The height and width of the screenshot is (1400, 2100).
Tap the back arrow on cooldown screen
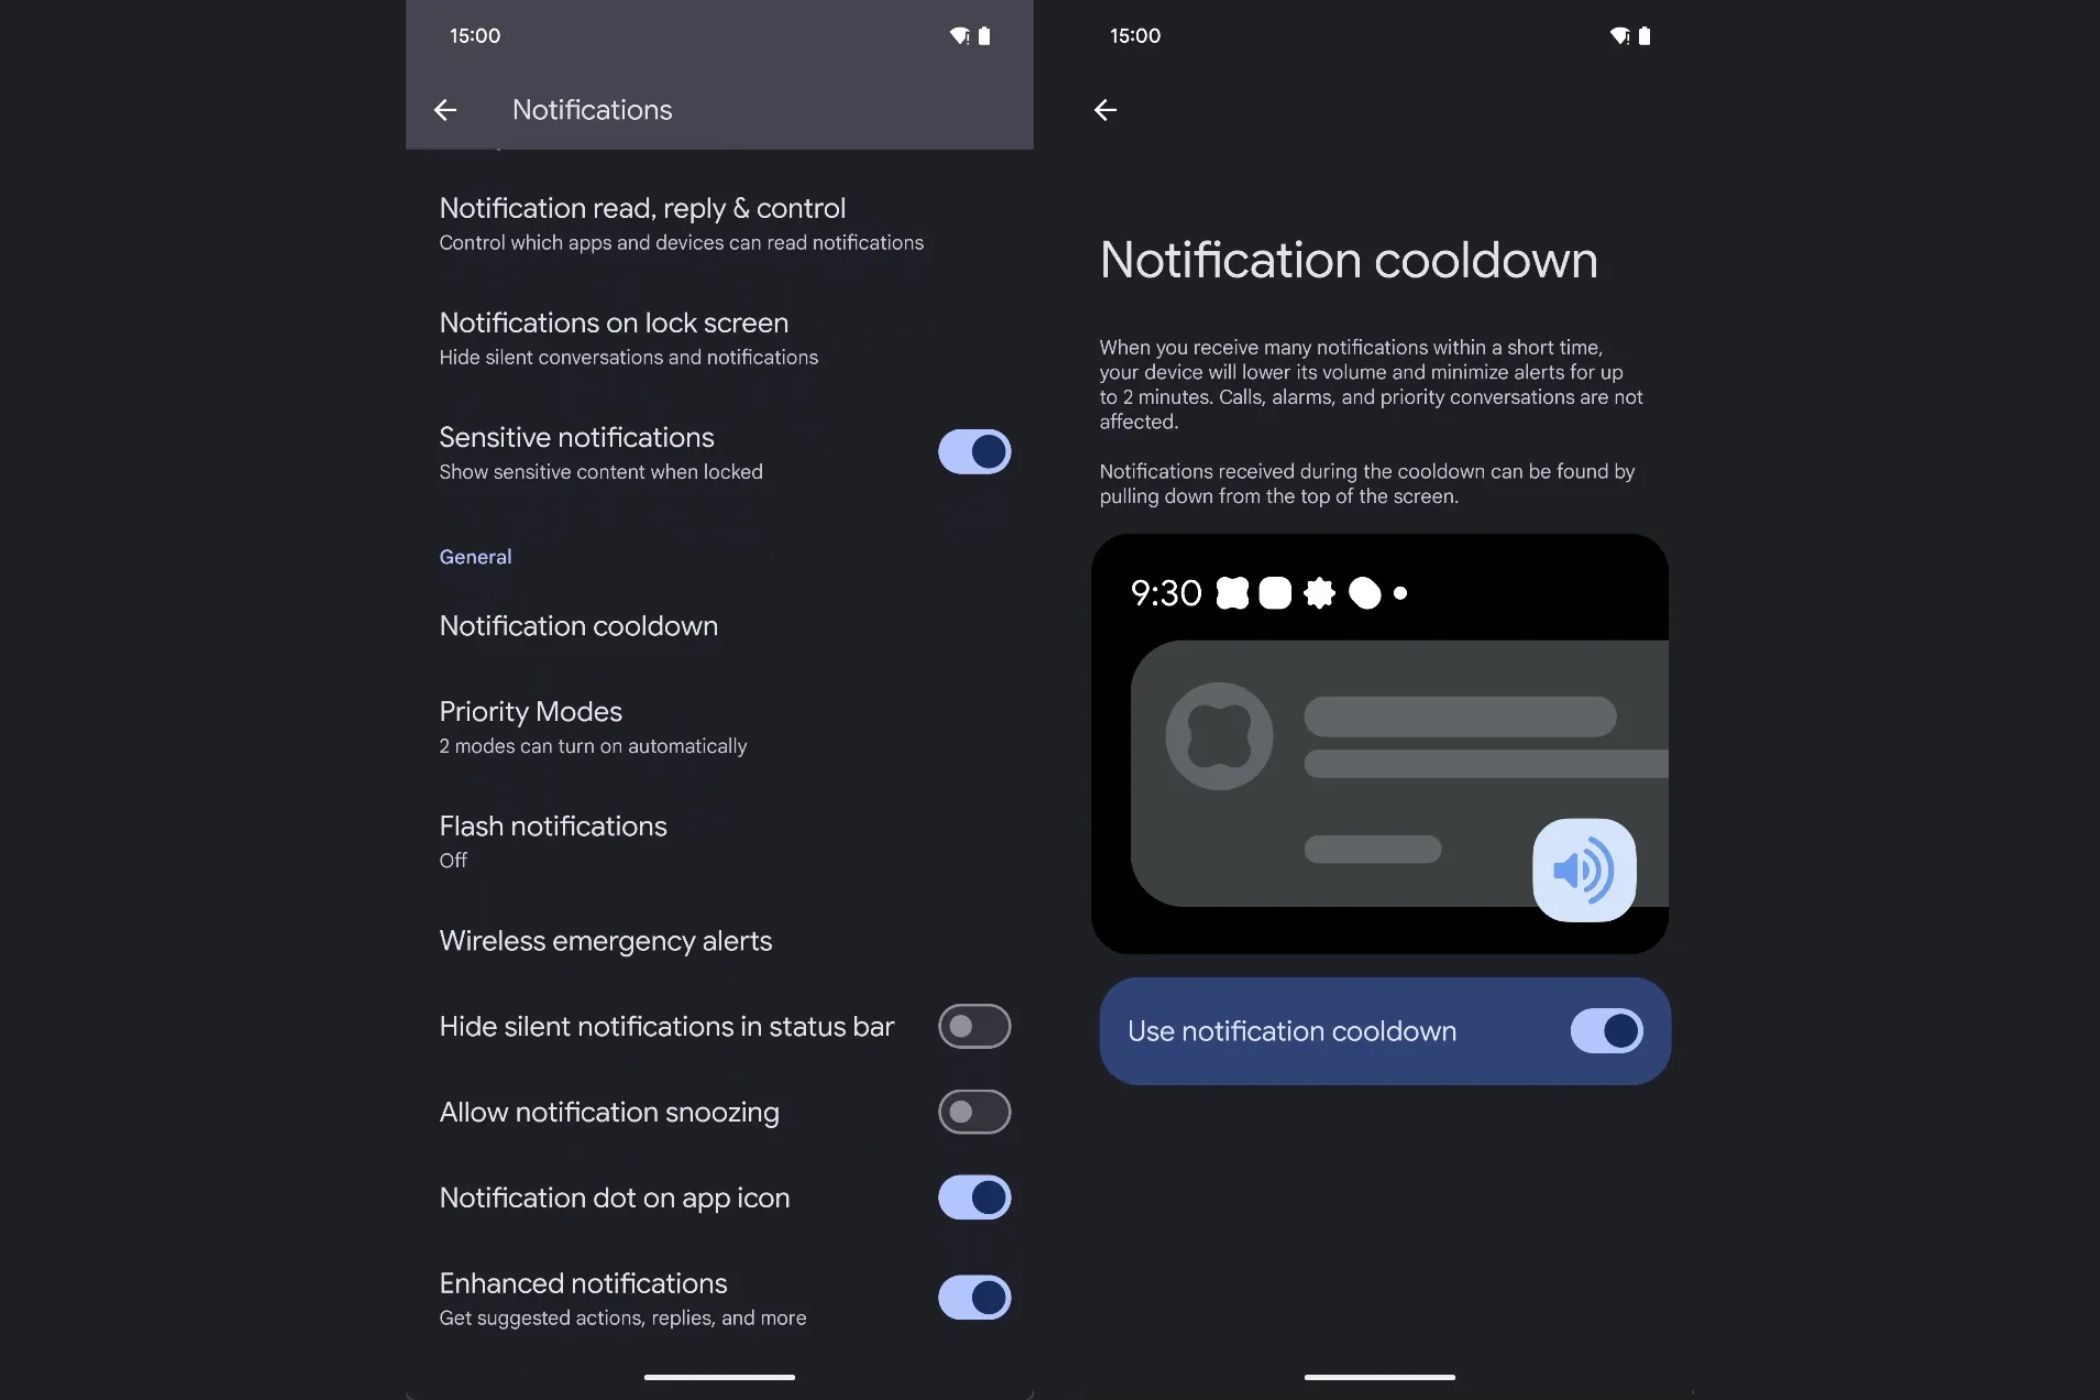point(1105,109)
